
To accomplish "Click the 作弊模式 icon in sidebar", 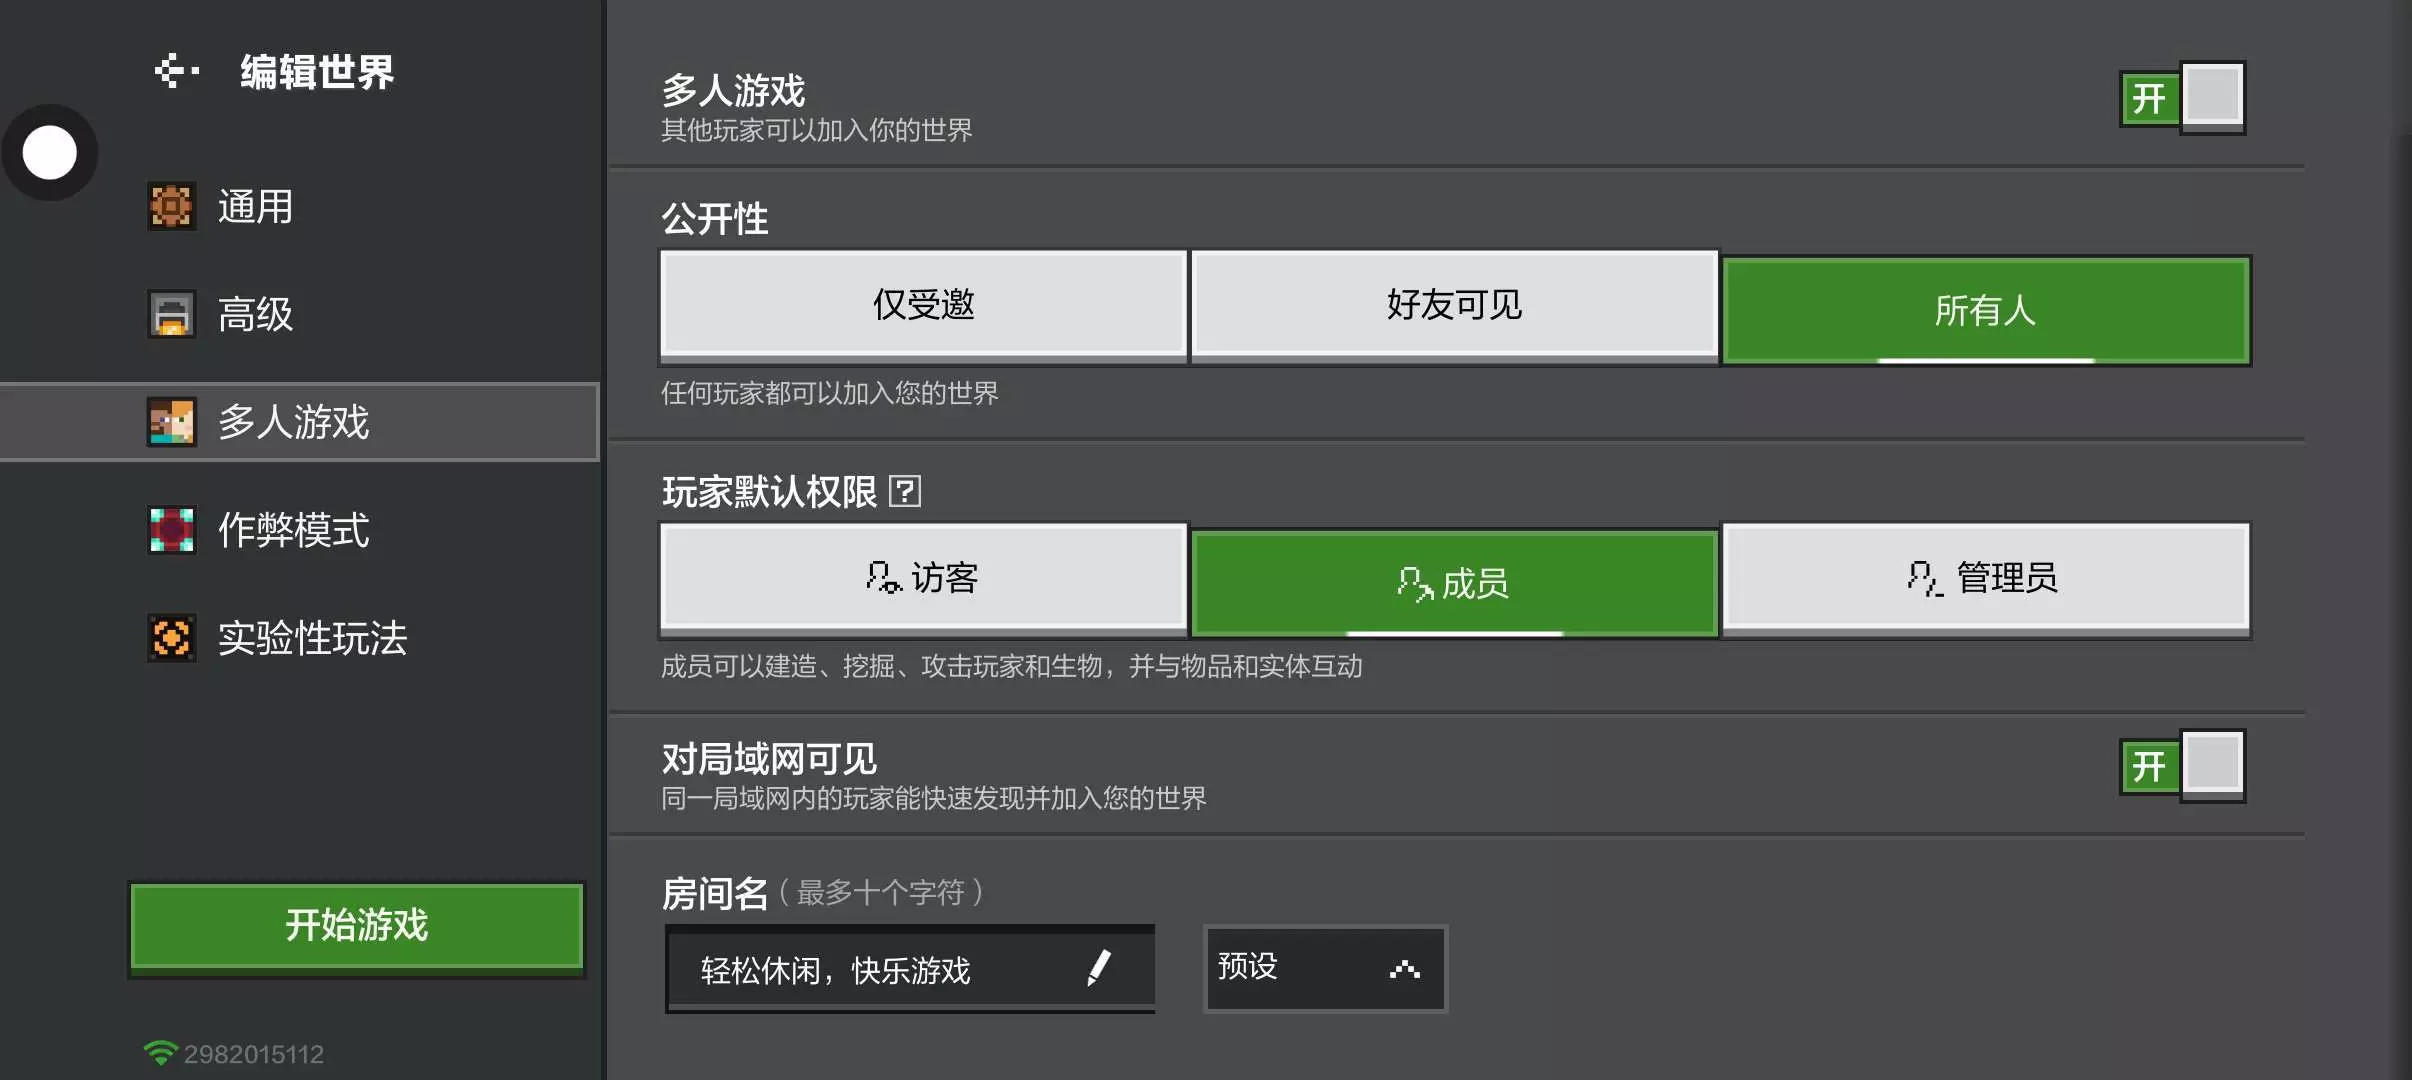I will click(x=171, y=530).
